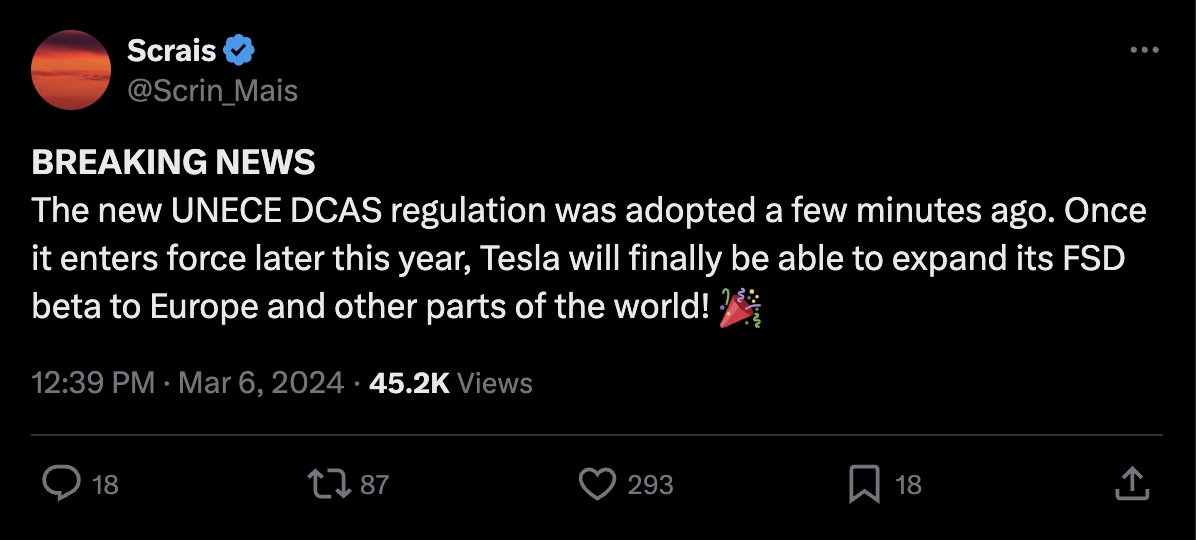Open the Scrais profile avatar picture

(x=71, y=70)
